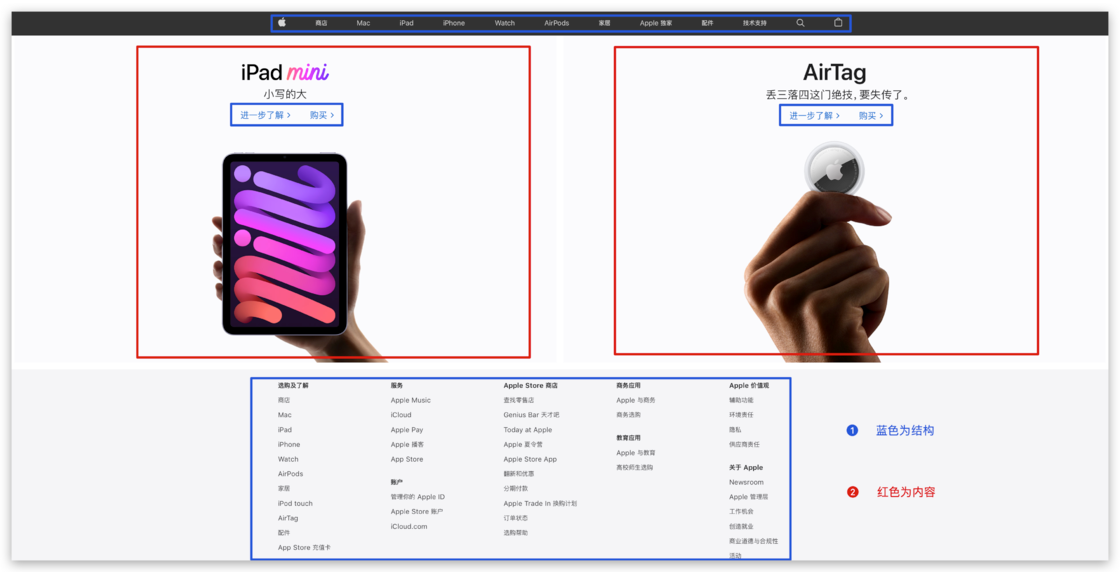Open App Store link under 服务
1120x572 pixels.
pos(407,459)
